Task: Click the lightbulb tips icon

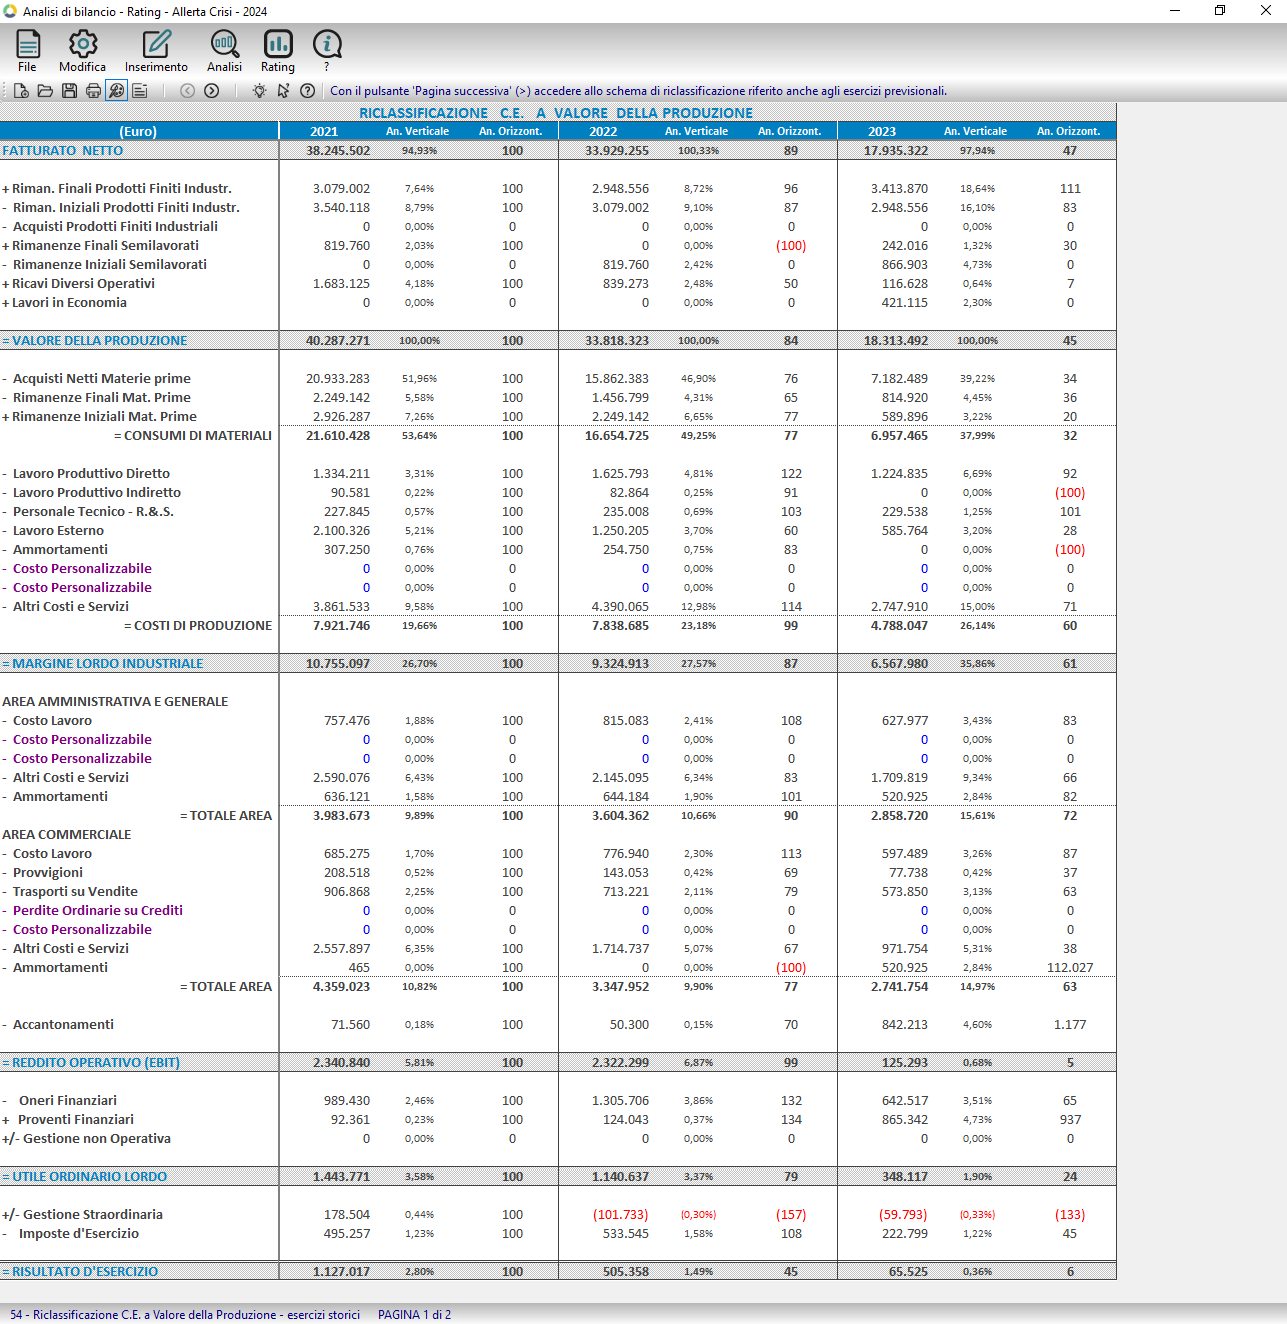Action: 259,91
